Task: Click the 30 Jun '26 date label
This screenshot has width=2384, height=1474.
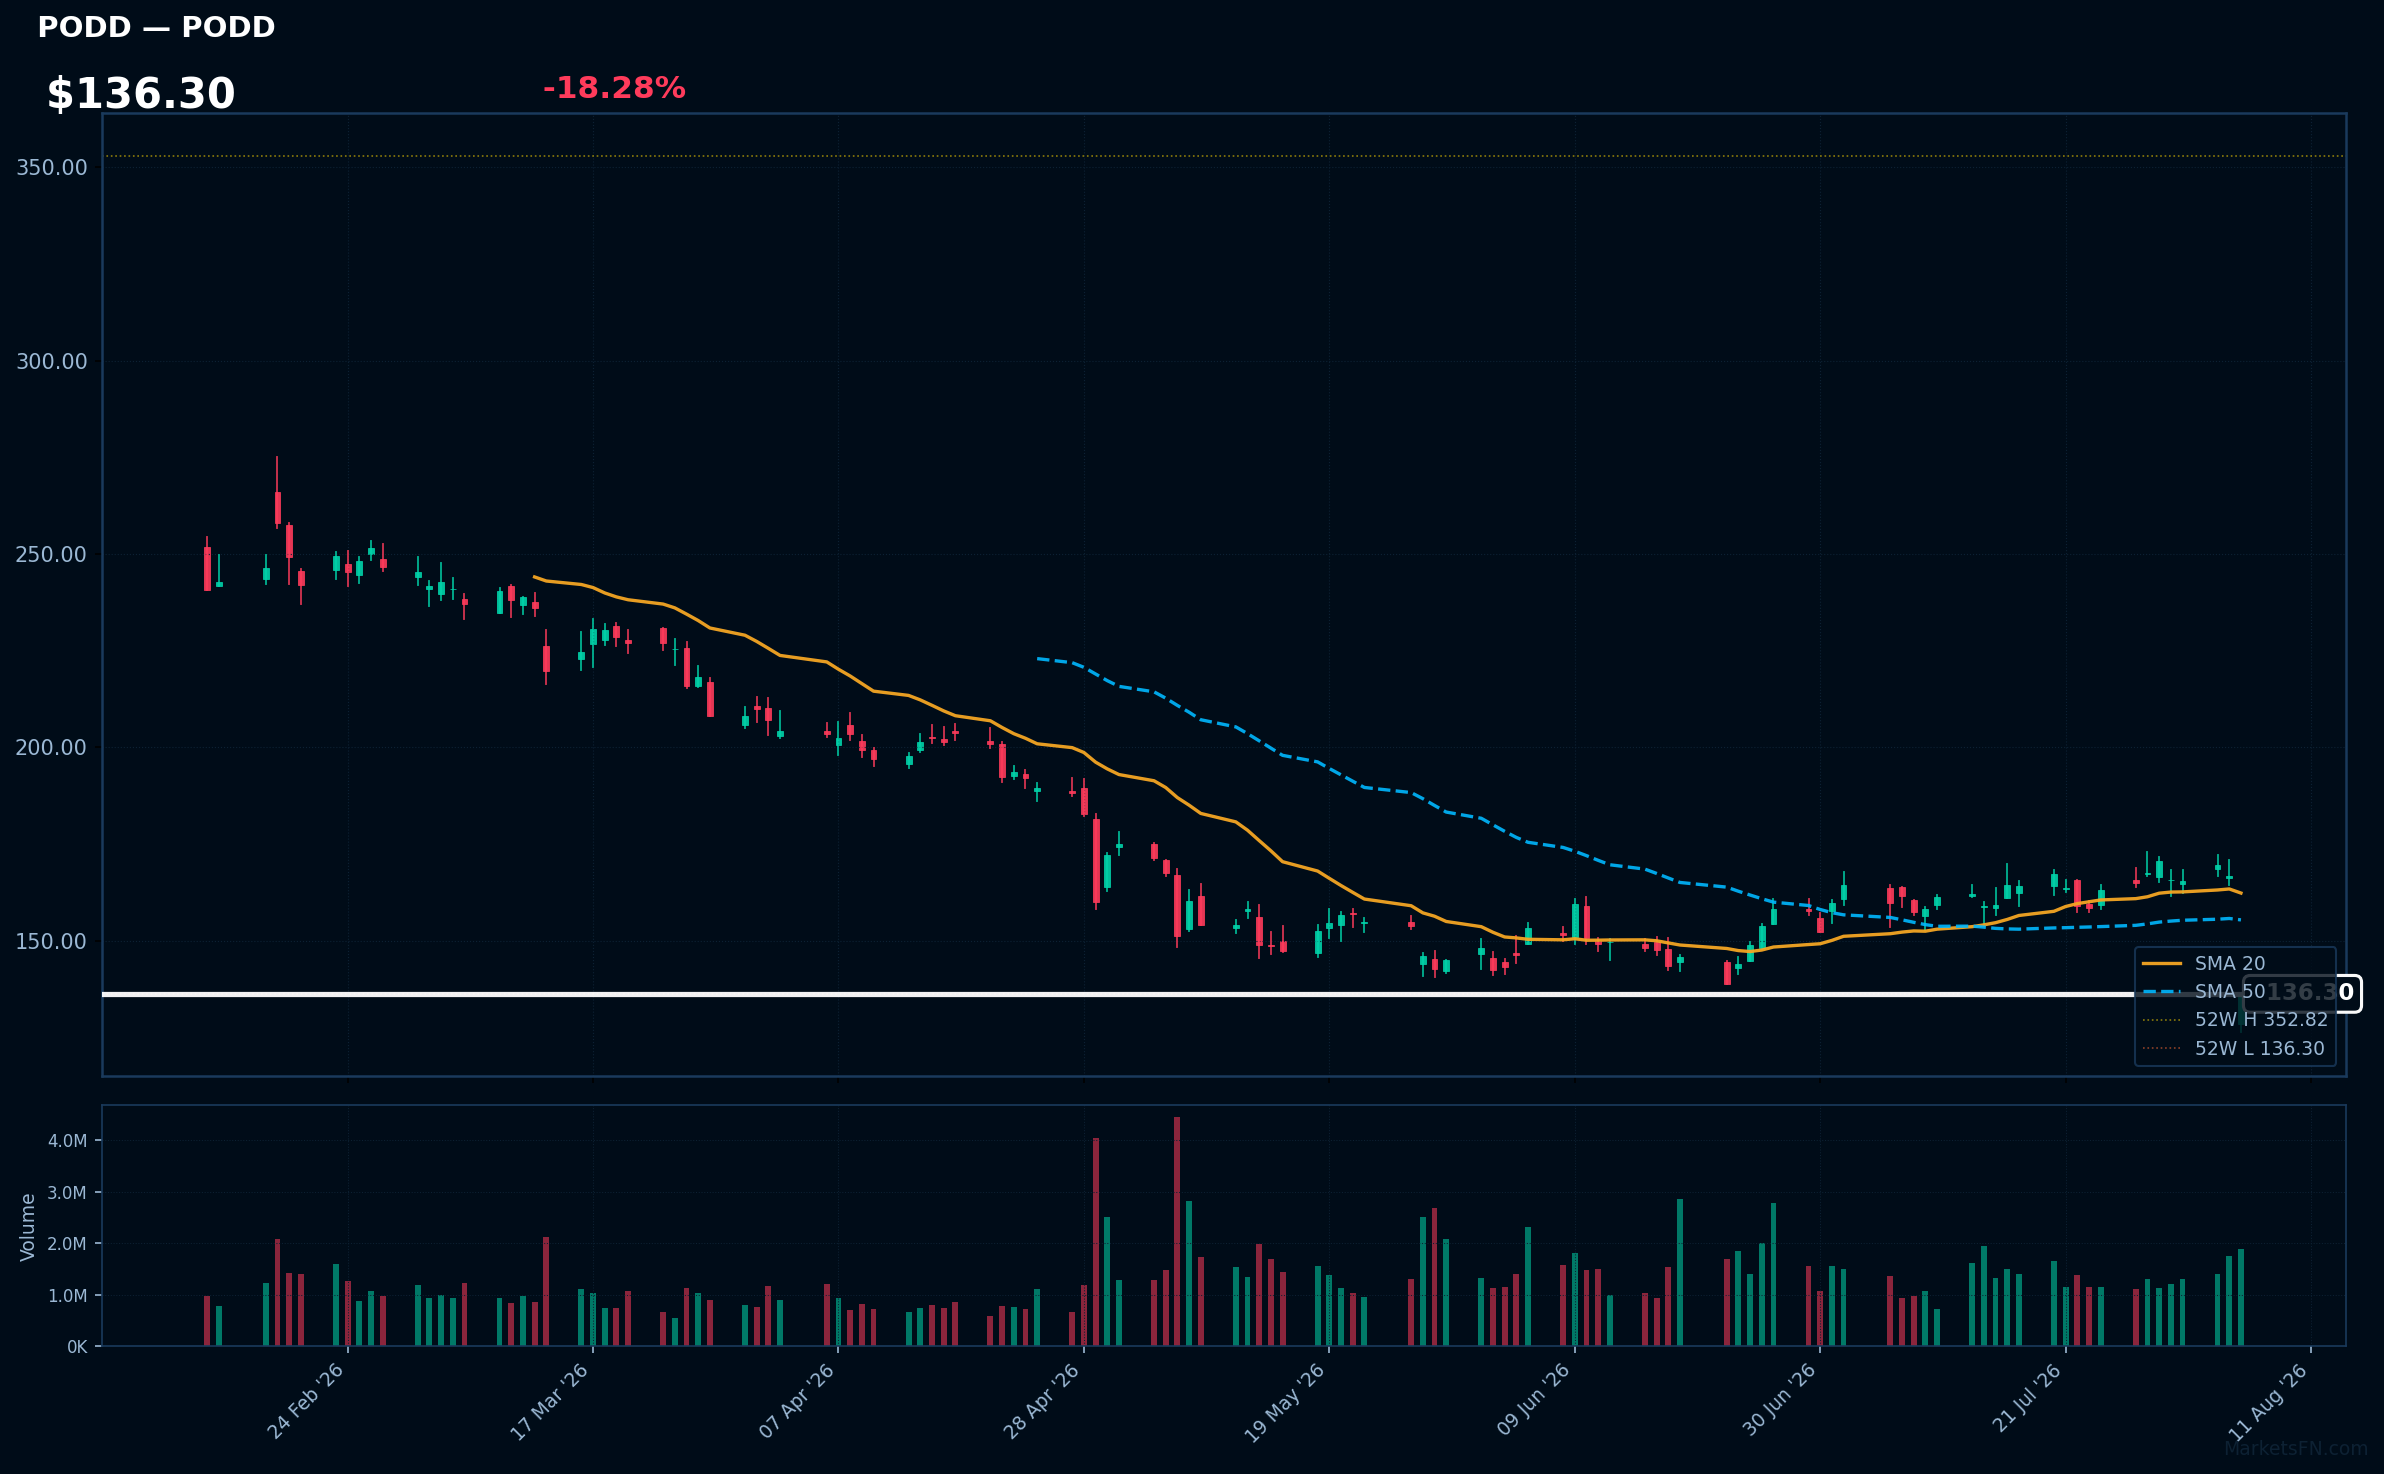Action: (1779, 1401)
